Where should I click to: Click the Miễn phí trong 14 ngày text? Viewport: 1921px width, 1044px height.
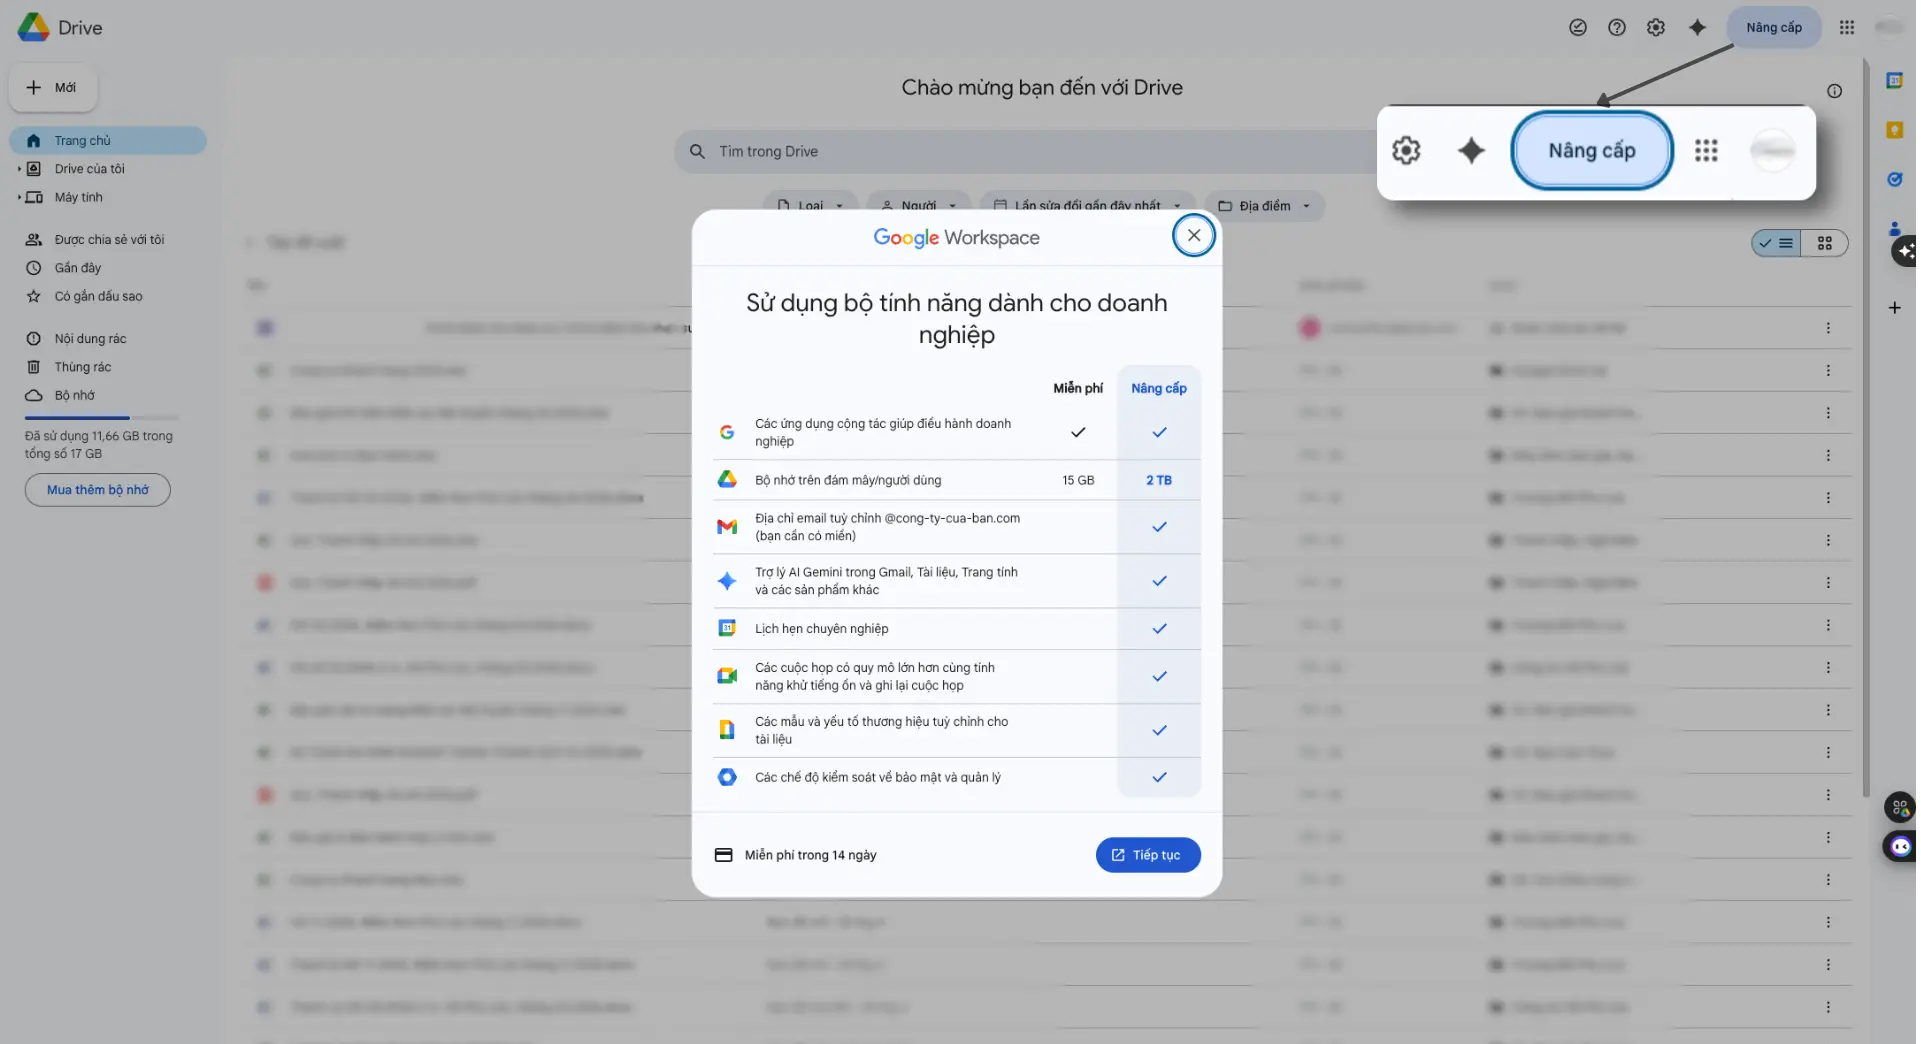(x=812, y=857)
